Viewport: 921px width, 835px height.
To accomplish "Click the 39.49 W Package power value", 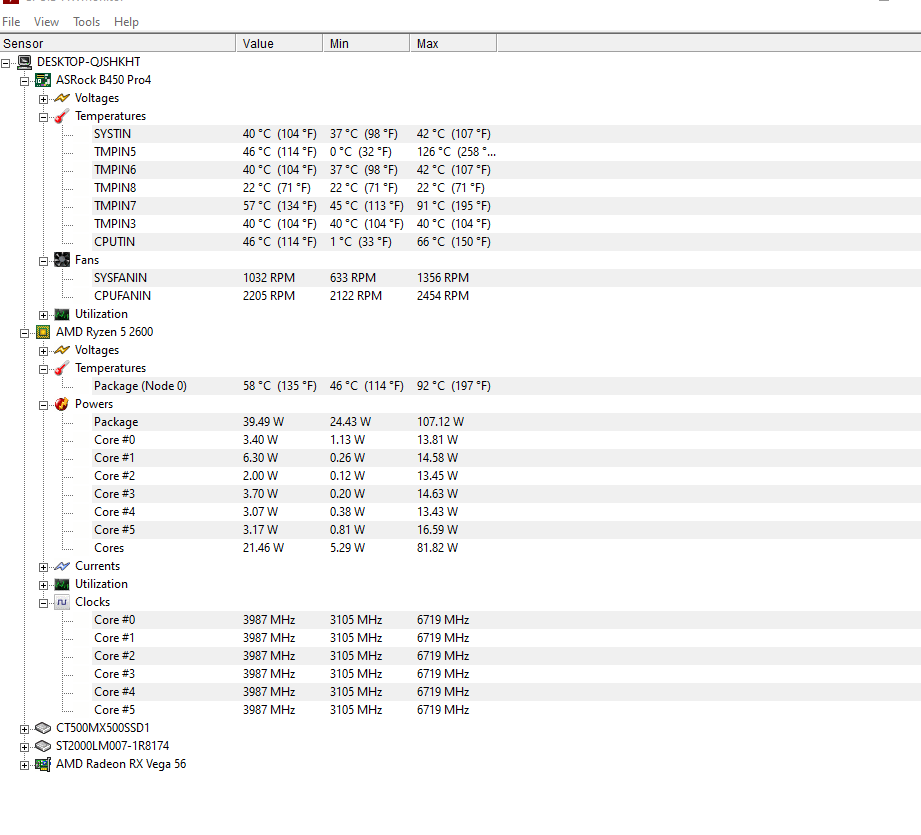I will tap(264, 422).
